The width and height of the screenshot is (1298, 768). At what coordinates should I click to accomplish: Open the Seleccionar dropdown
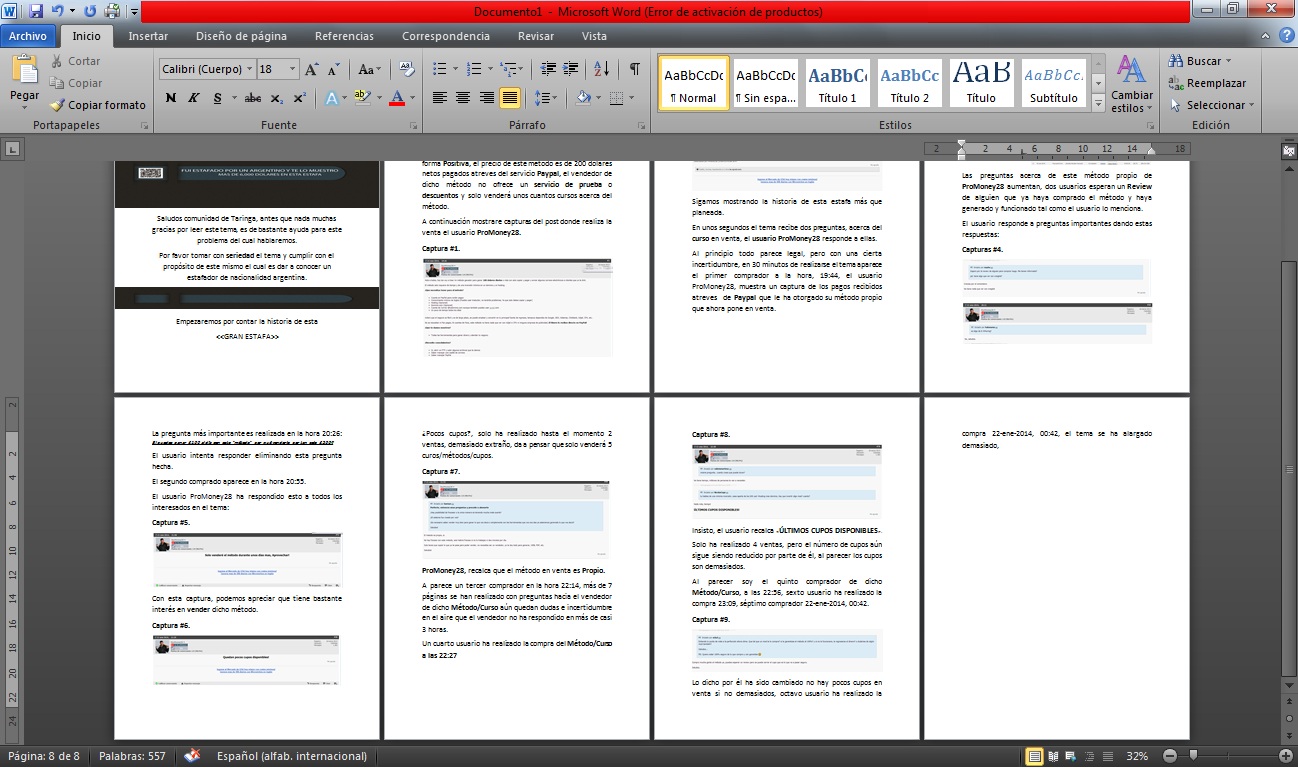[1210, 105]
